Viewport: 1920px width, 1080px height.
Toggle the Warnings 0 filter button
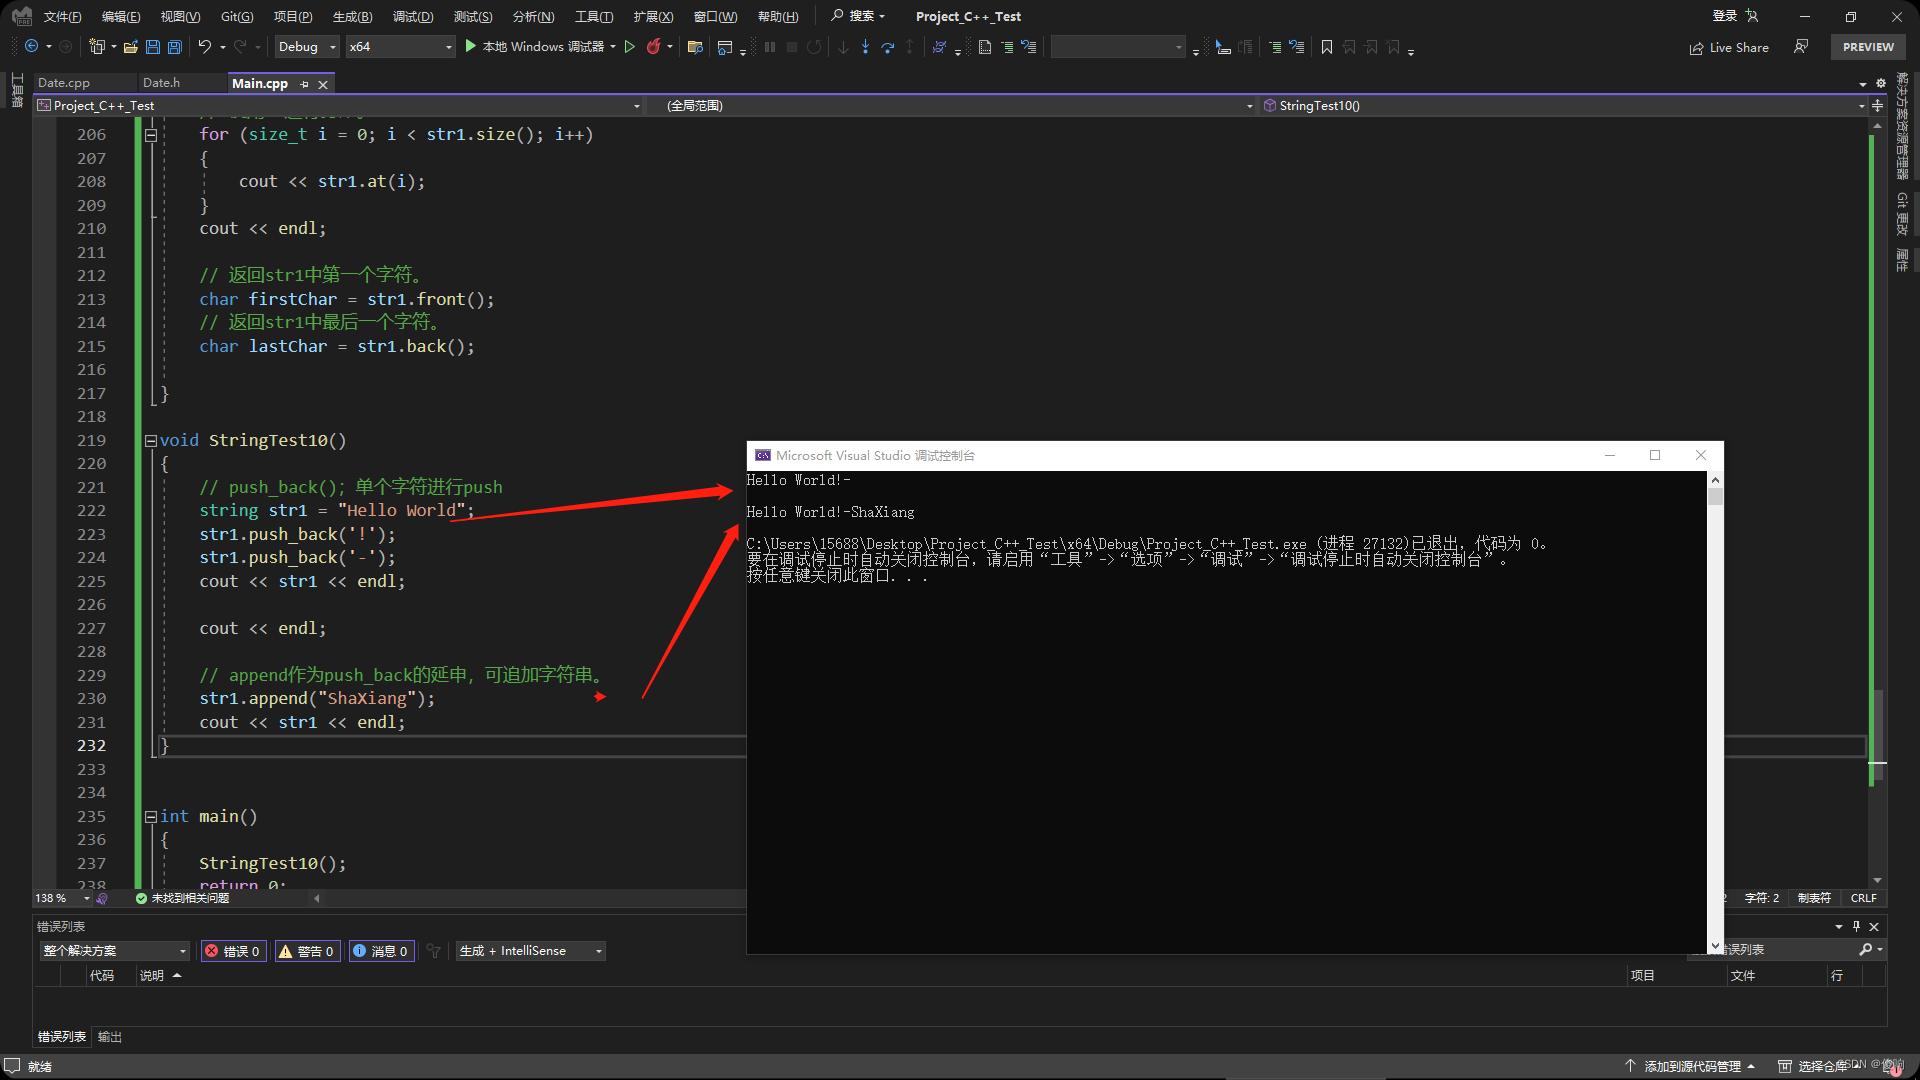307,951
